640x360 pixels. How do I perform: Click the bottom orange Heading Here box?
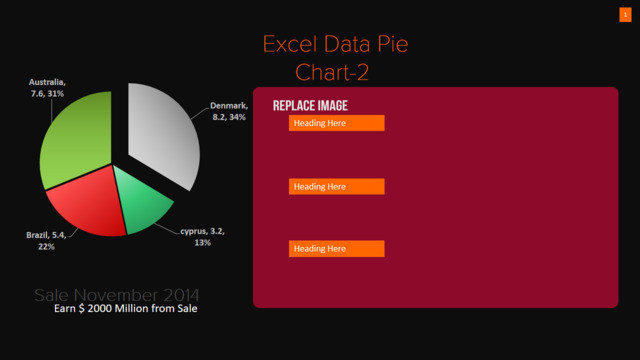point(336,249)
